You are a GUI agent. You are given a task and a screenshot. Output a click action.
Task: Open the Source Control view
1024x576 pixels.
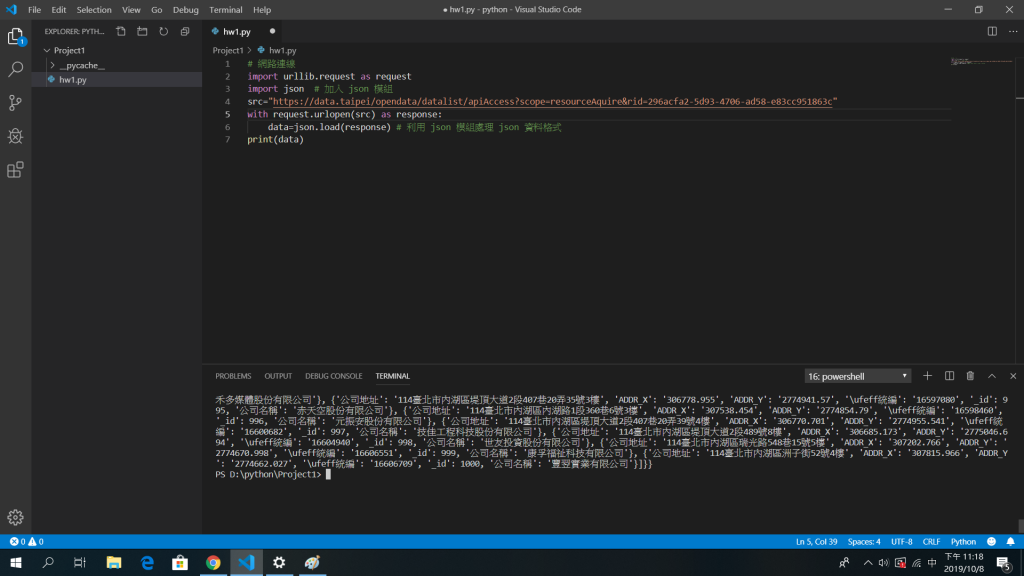16,103
